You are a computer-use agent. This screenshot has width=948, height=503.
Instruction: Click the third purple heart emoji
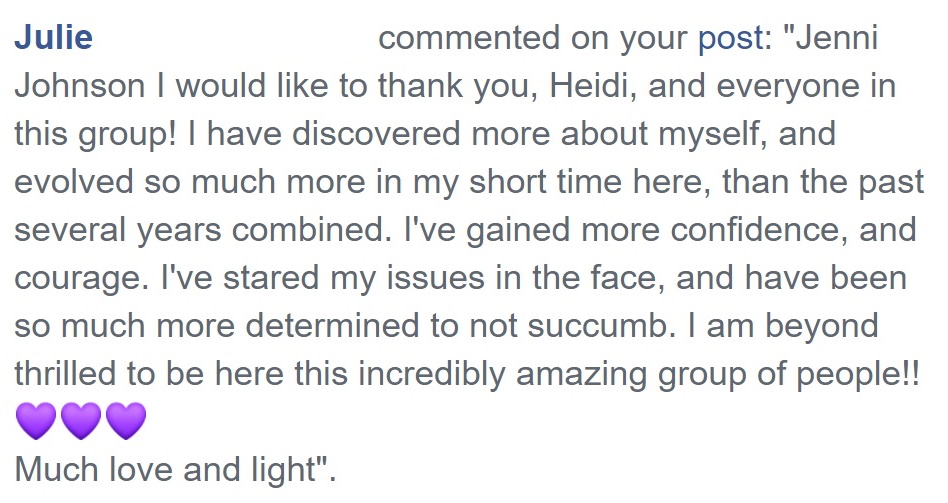(125, 420)
